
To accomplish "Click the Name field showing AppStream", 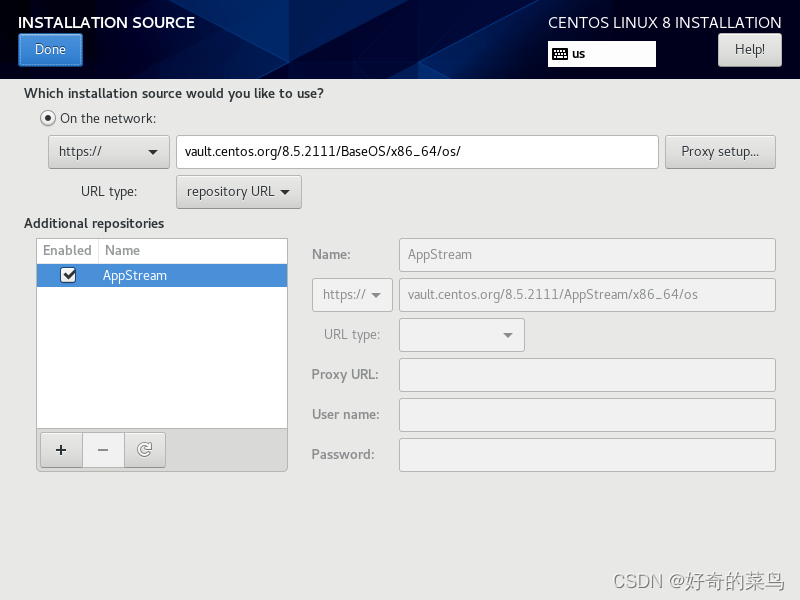I will point(587,255).
